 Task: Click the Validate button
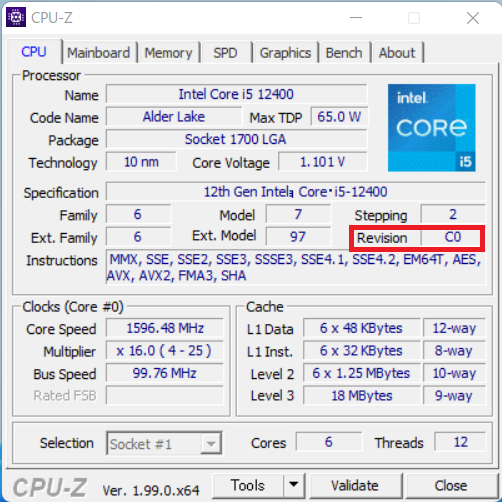(355, 486)
